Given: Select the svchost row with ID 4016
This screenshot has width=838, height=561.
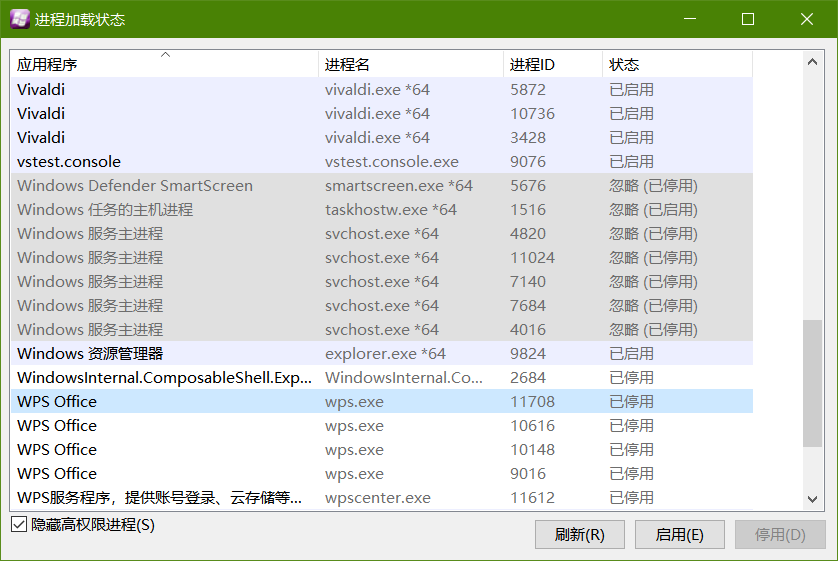Looking at the screenshot, I should 382,330.
